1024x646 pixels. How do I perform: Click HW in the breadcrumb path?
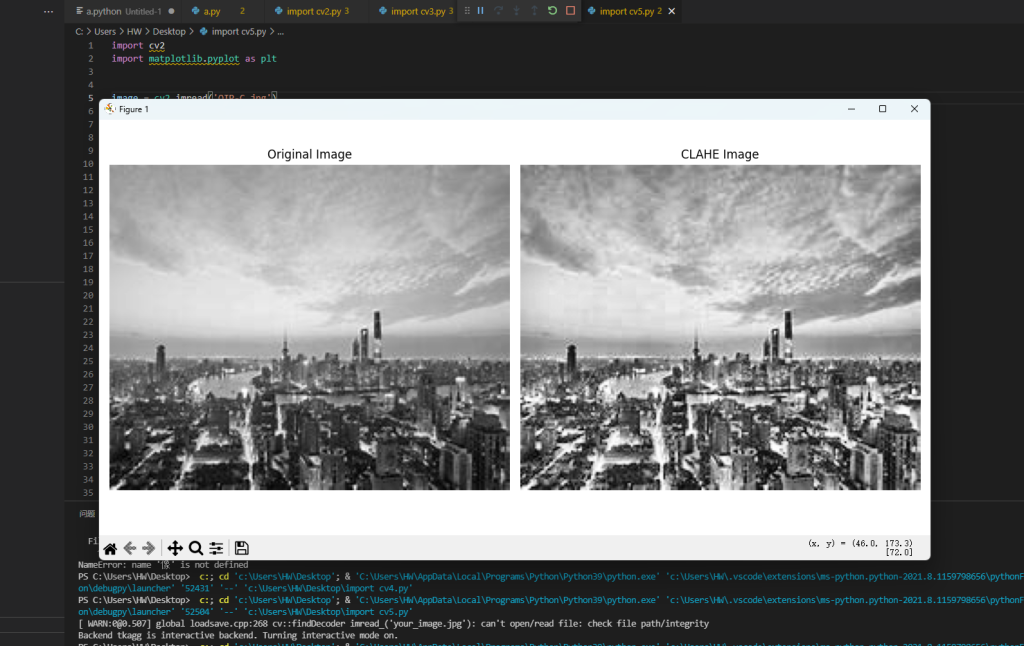[x=134, y=31]
